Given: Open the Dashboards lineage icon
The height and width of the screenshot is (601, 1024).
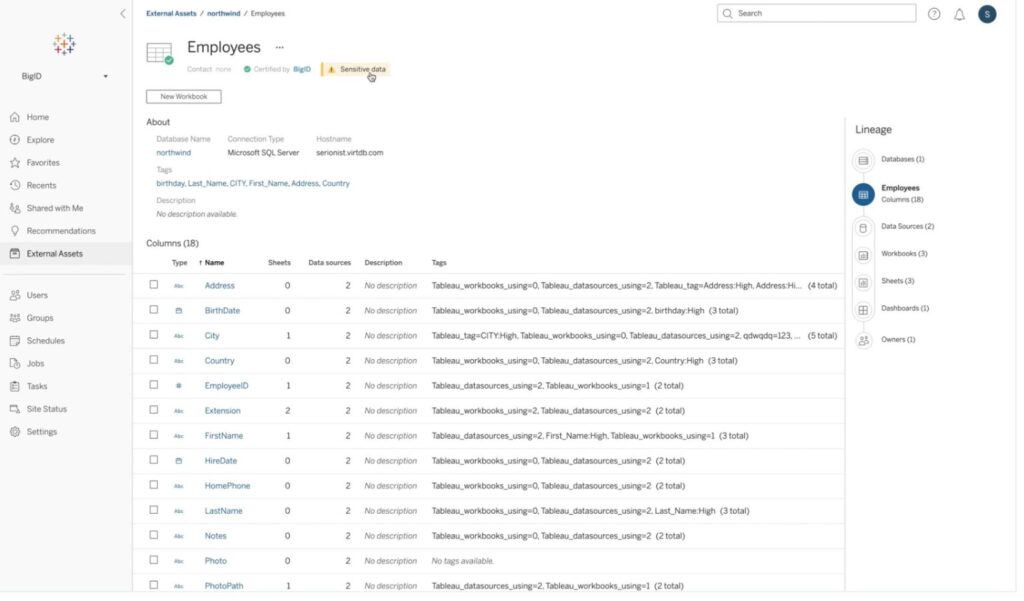Looking at the screenshot, I should tap(863, 309).
